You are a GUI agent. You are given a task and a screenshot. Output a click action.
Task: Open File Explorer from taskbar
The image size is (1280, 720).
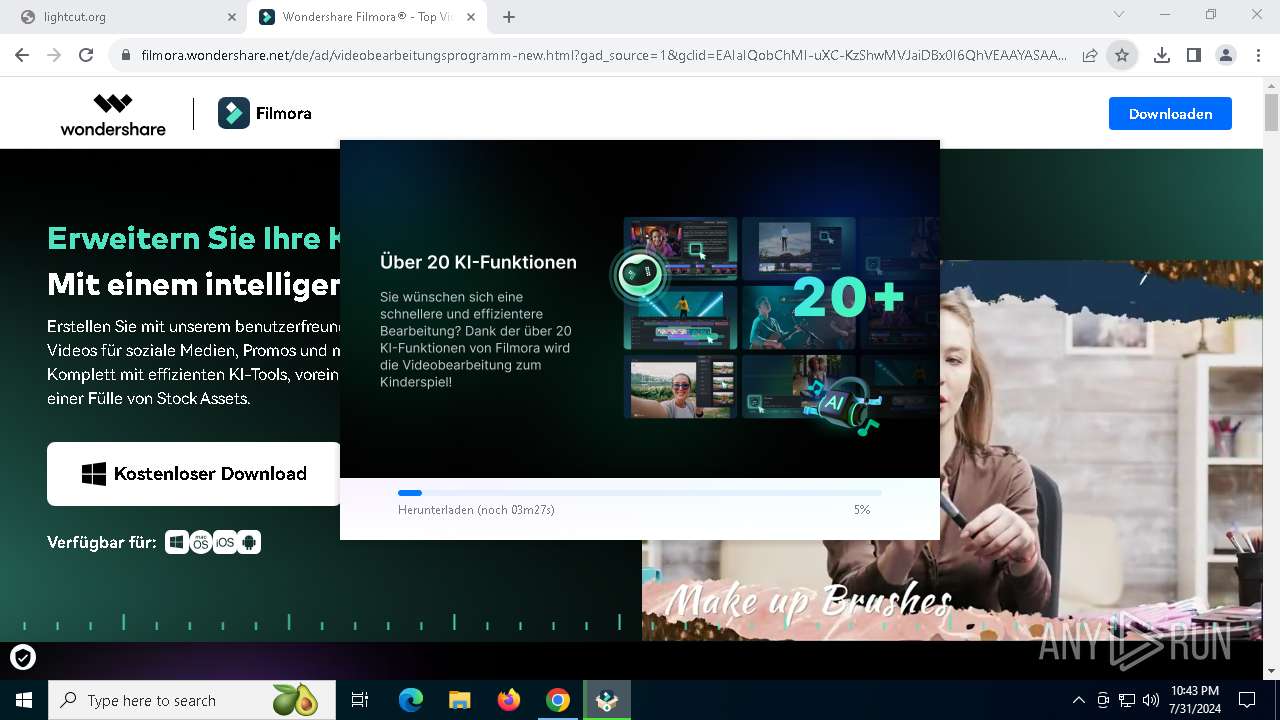(460, 700)
